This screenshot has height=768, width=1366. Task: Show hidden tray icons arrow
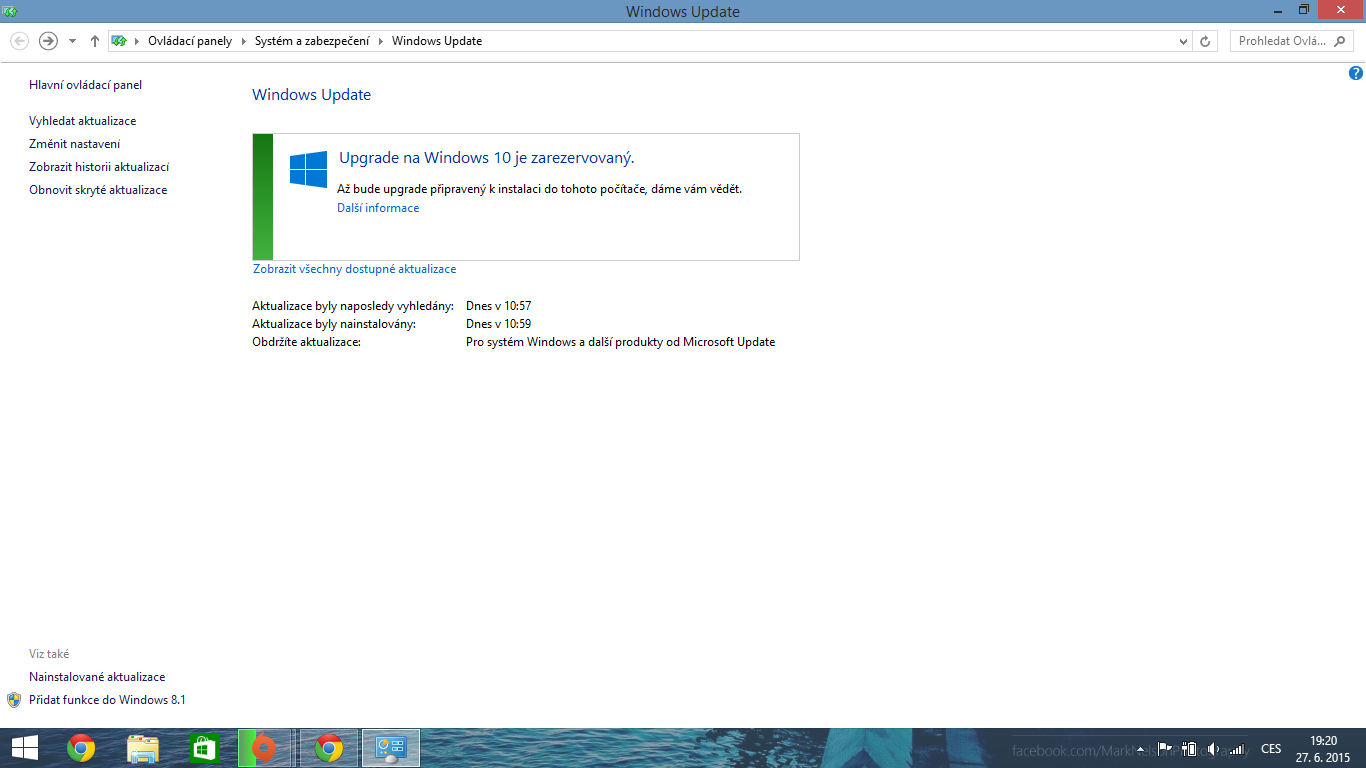(1141, 749)
